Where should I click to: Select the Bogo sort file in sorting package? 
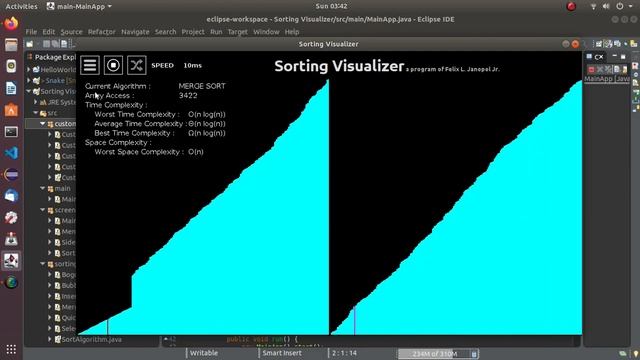[65, 275]
